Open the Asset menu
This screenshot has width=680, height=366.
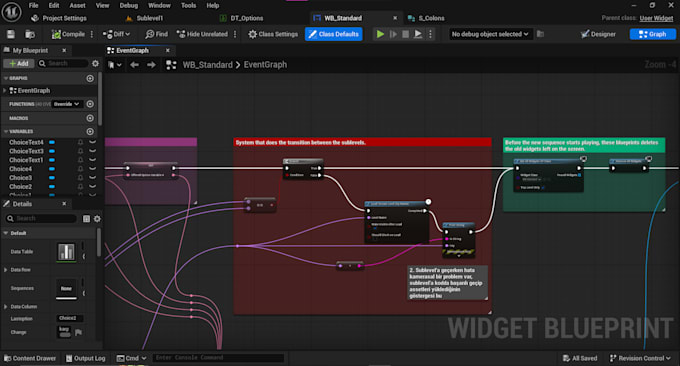(x=78, y=6)
